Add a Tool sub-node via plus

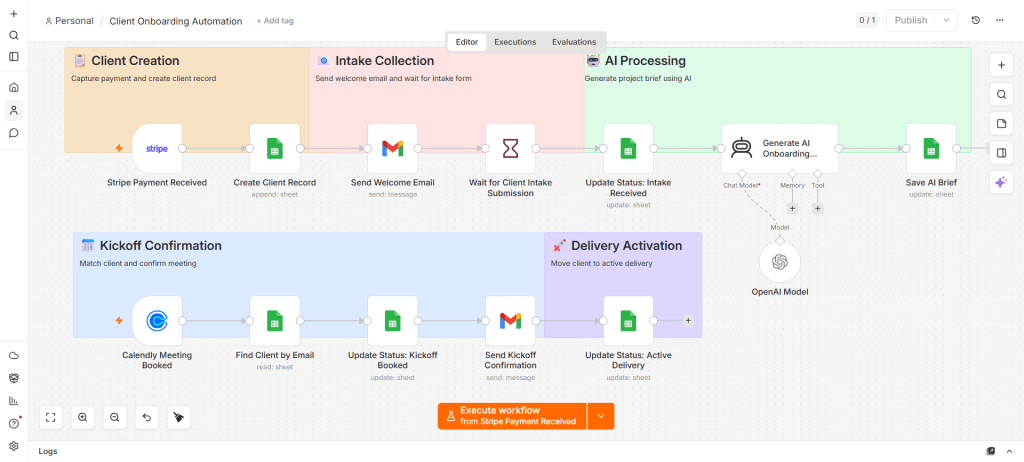(818, 208)
